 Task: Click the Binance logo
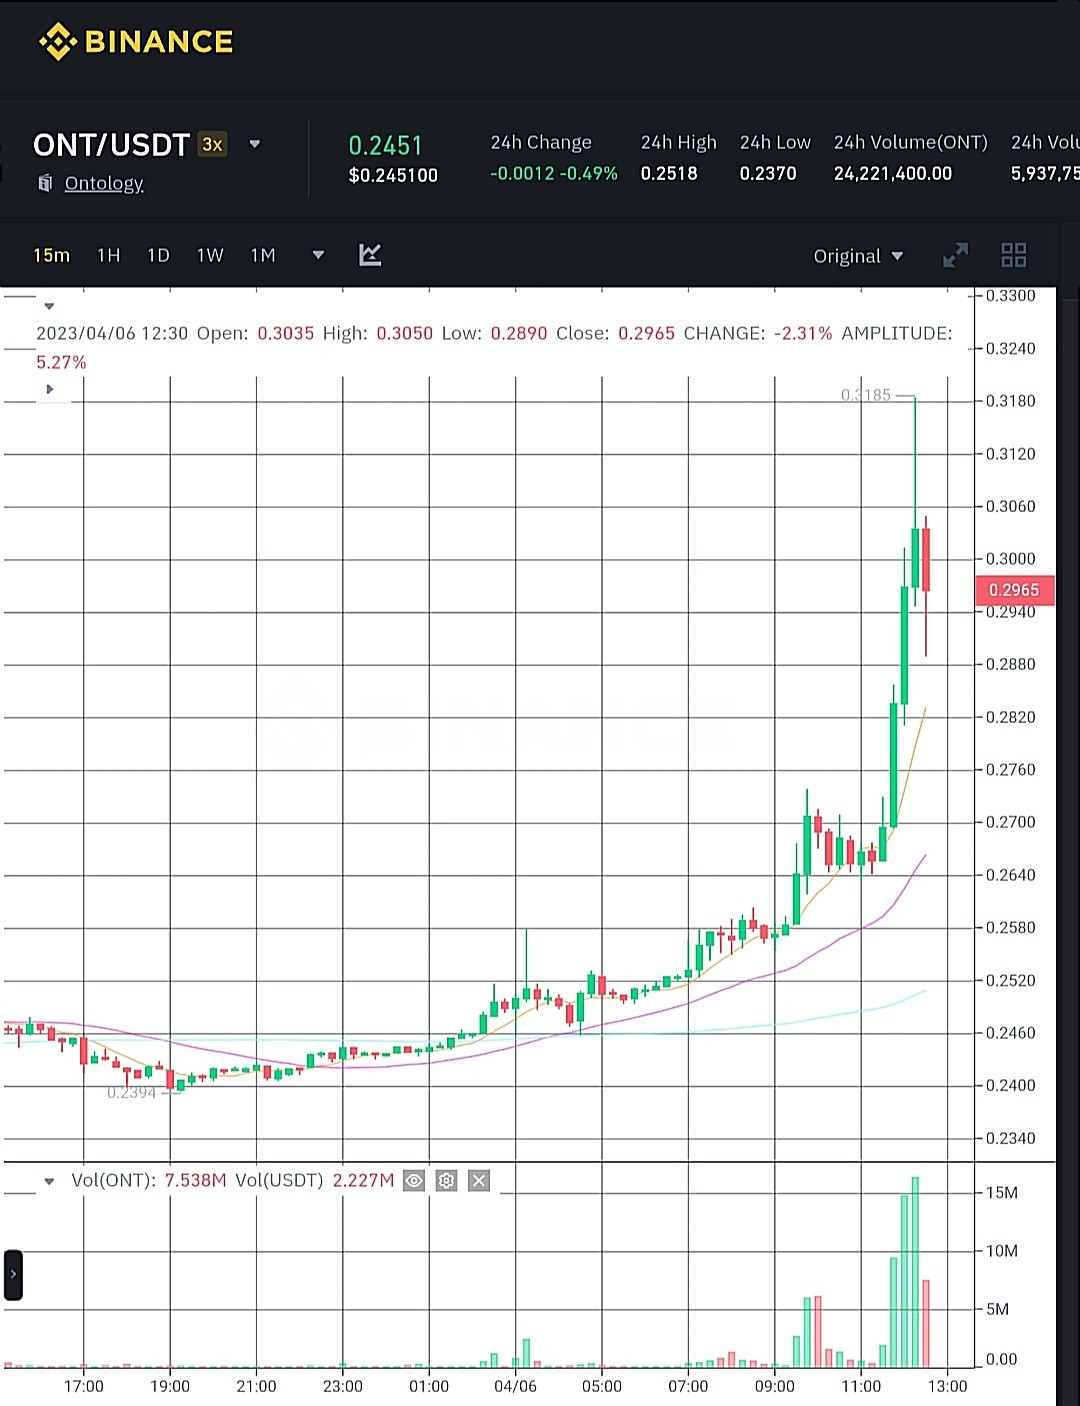pyautogui.click(x=136, y=42)
